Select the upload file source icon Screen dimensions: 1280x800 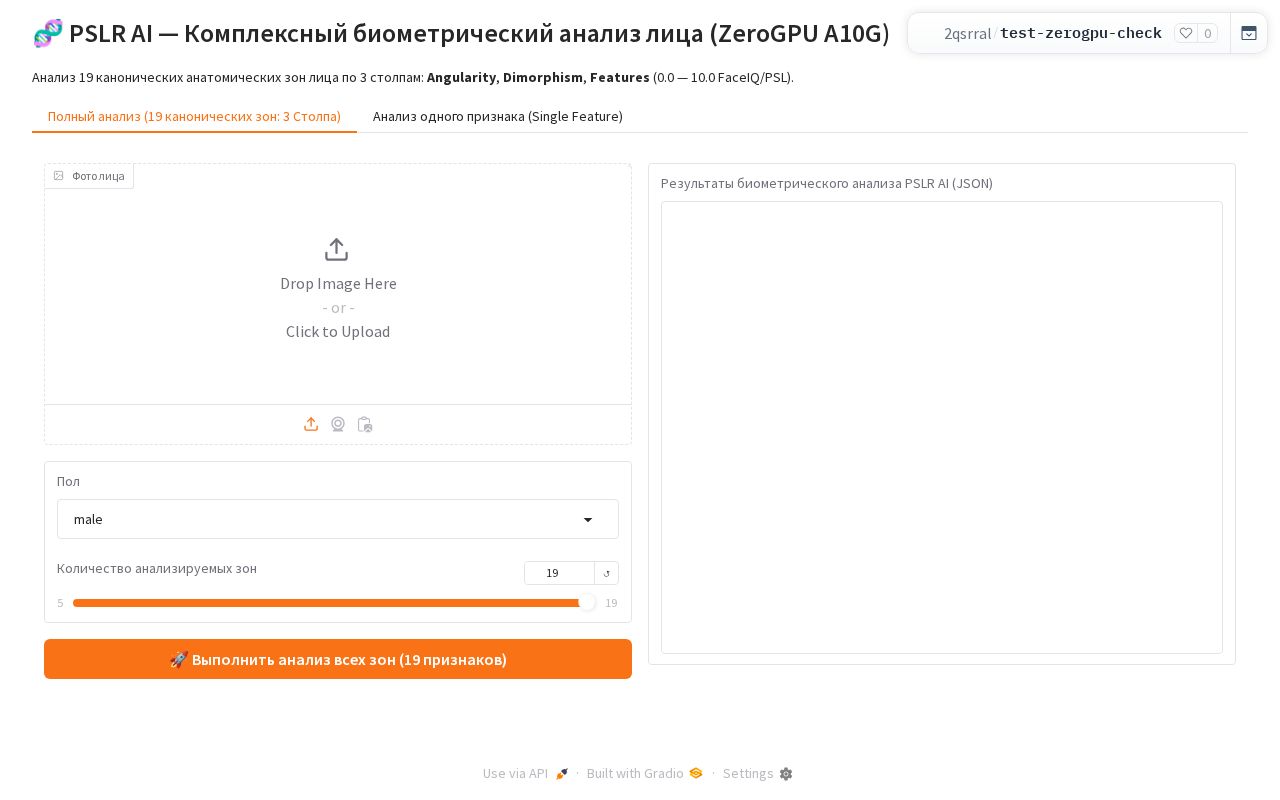point(311,424)
